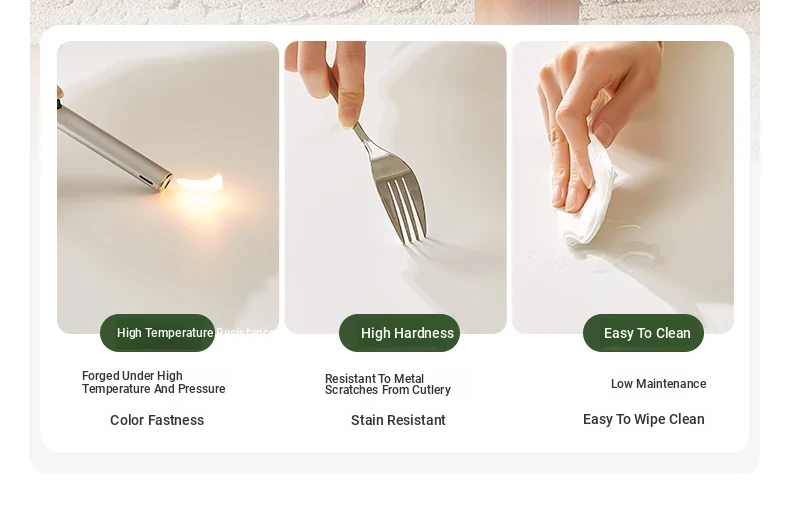Viewport: 790px width, 529px height.
Task: Click the flame on the lighter tip
Action: pyautogui.click(x=201, y=183)
